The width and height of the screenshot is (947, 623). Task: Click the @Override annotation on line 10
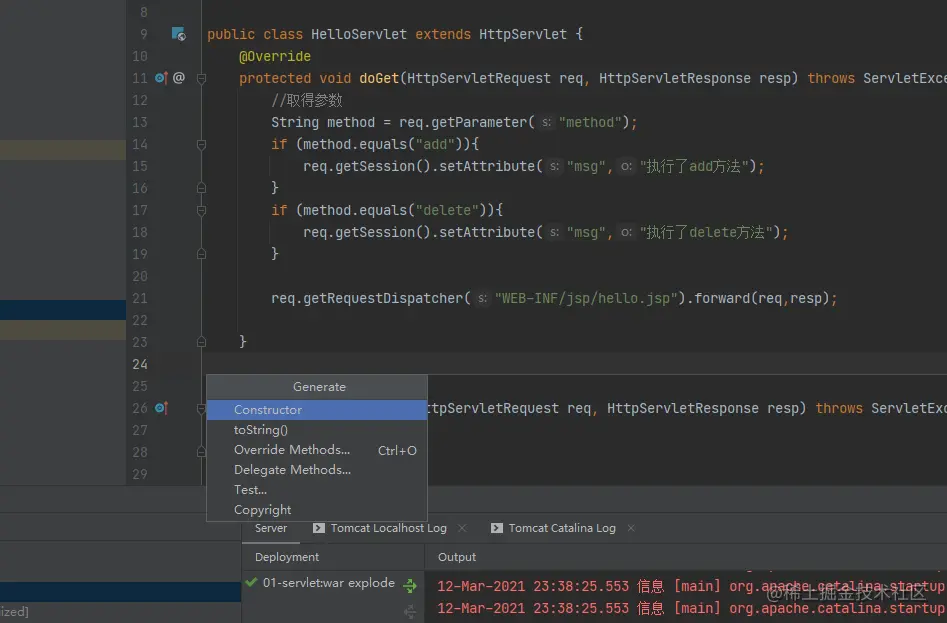(275, 56)
